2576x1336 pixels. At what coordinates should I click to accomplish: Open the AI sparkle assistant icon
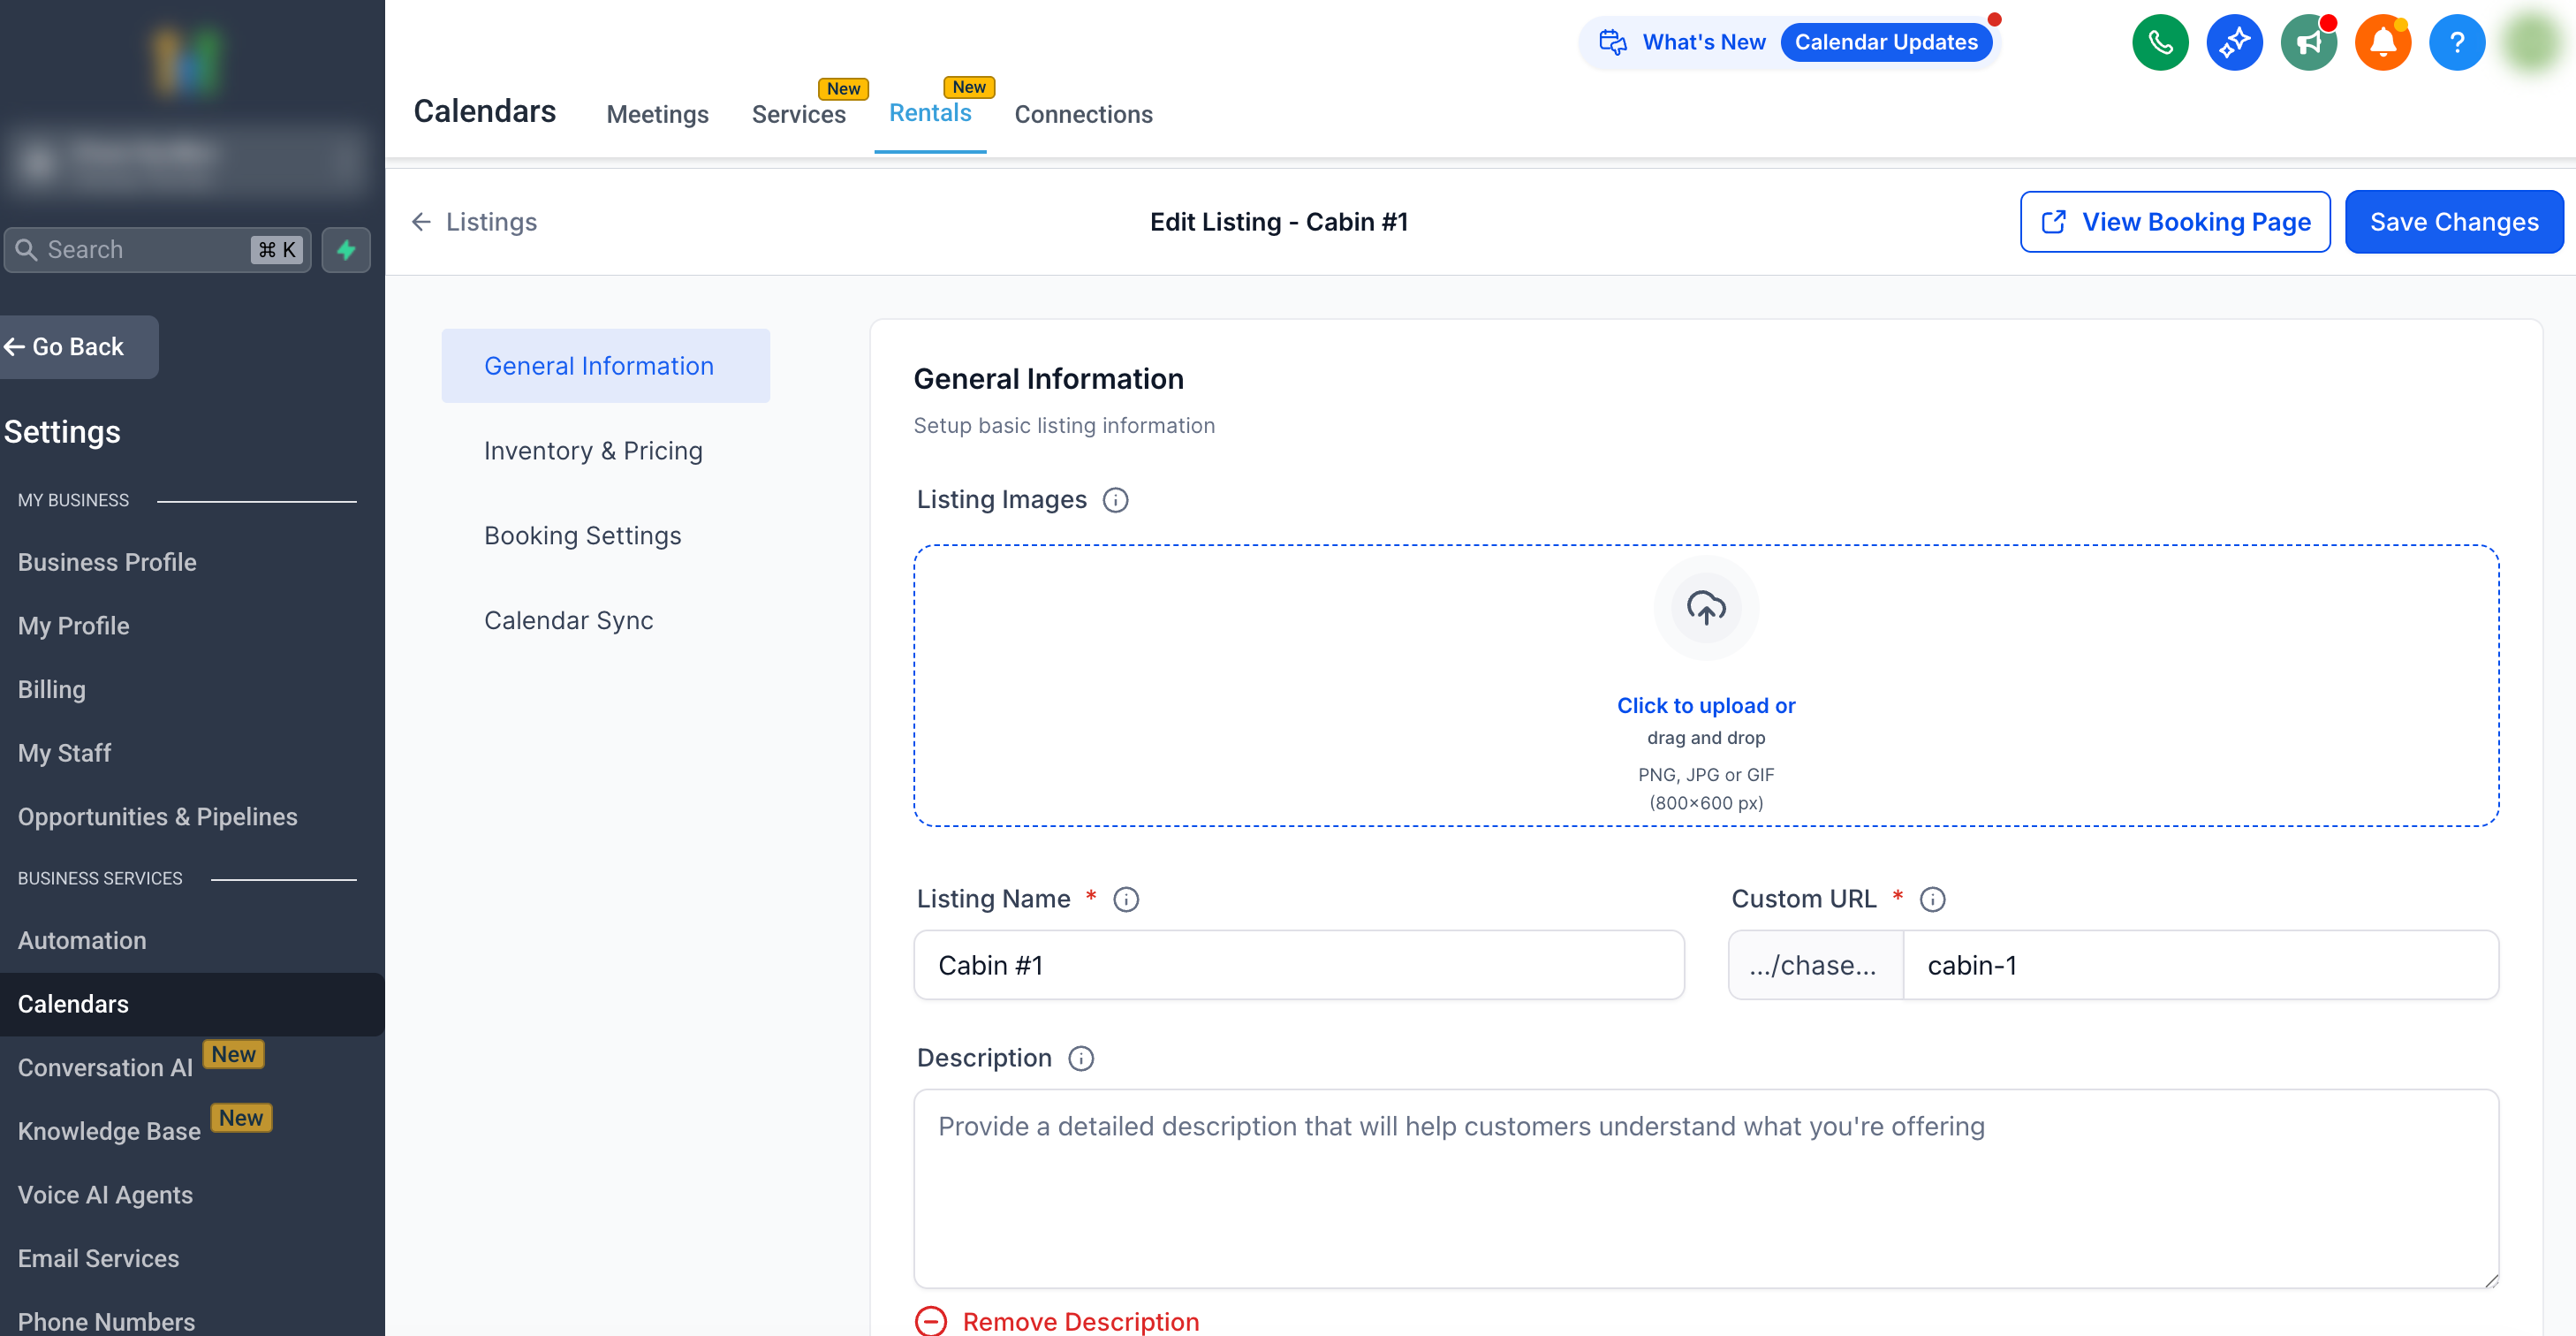(x=2234, y=43)
